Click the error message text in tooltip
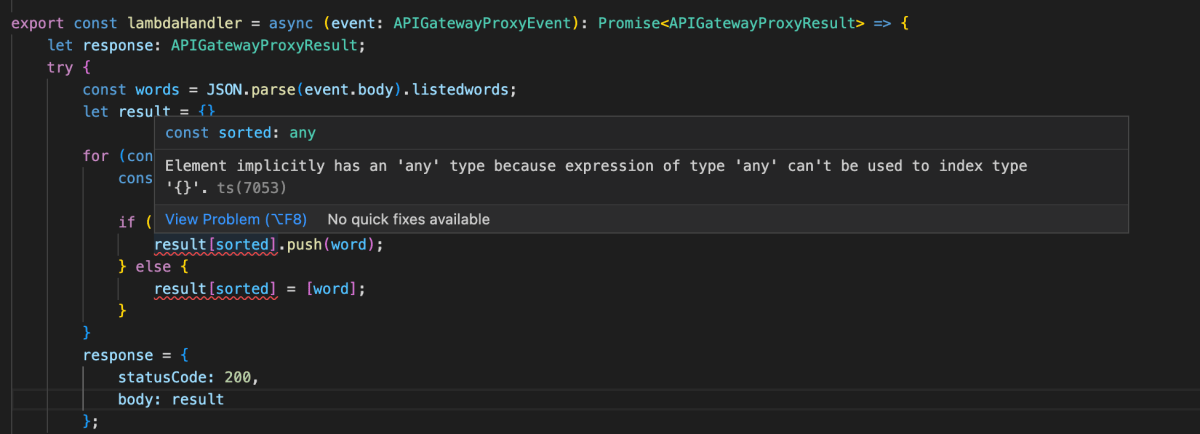This screenshot has height=434, width=1200. pyautogui.click(x=596, y=176)
